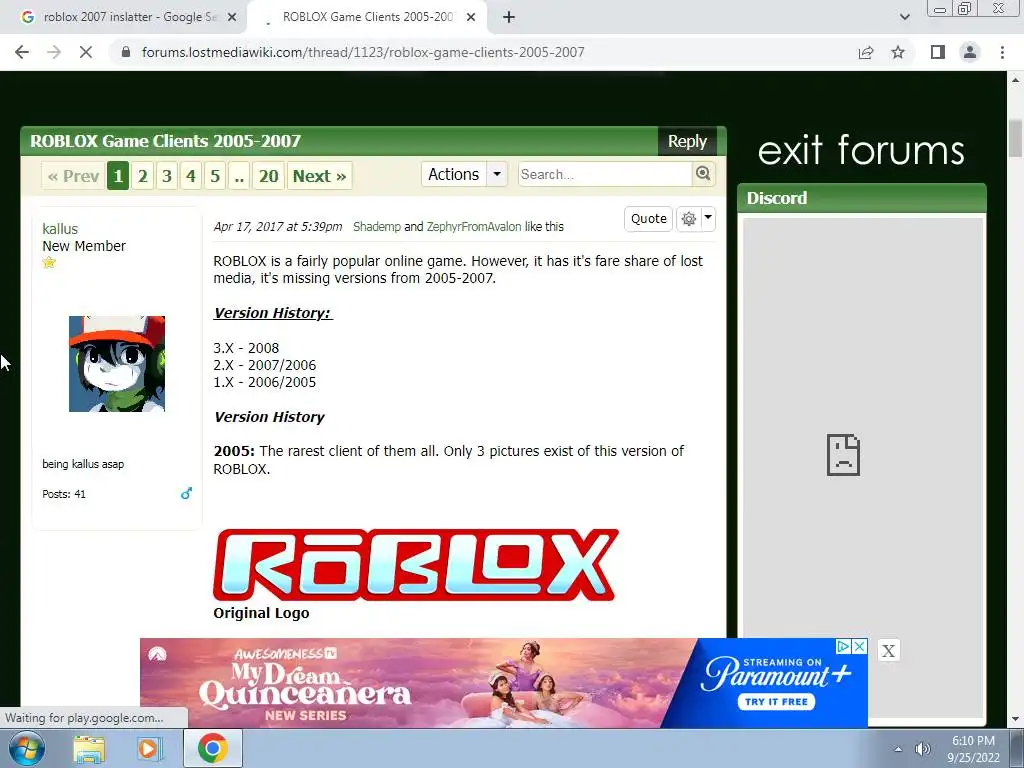Click the search magnifier icon

pos(703,174)
